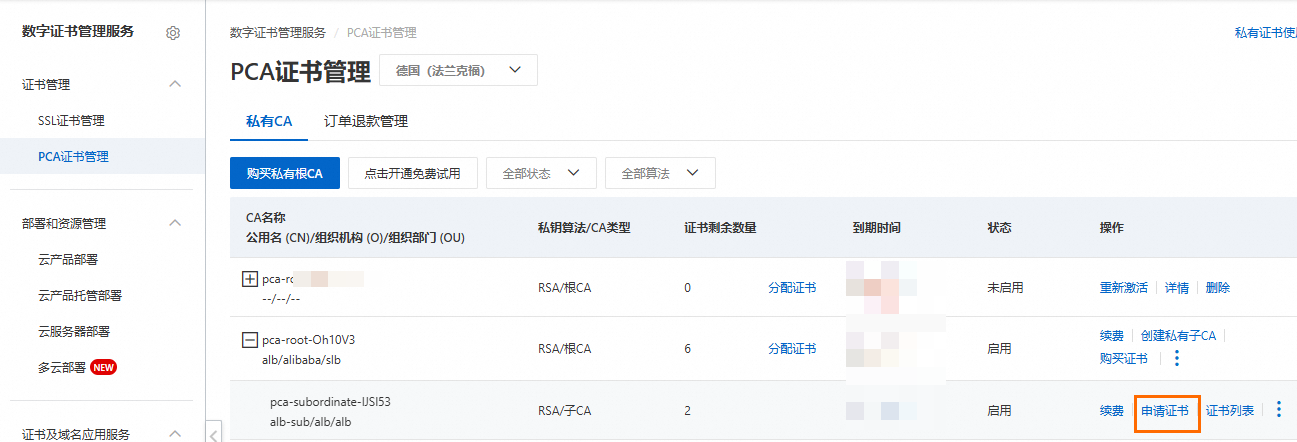Open 详情 for the first CA row
Image resolution: width=1297 pixels, height=442 pixels.
pos(1177,287)
